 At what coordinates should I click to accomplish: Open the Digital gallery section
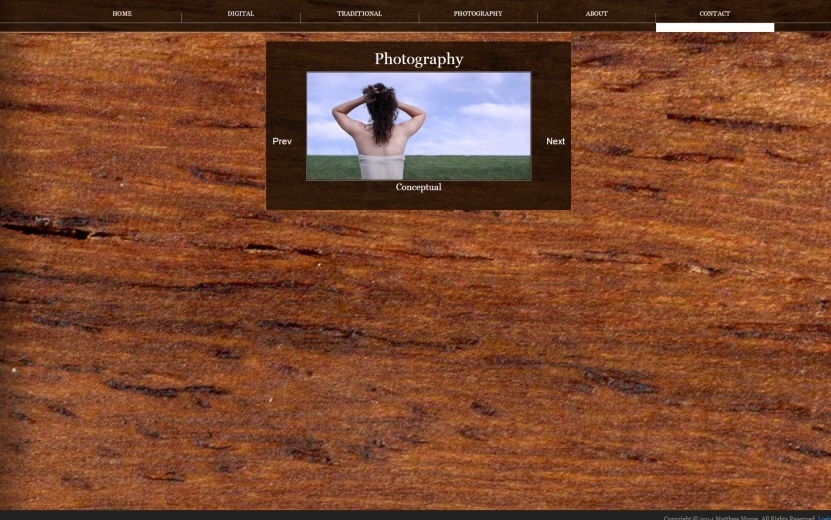240,14
